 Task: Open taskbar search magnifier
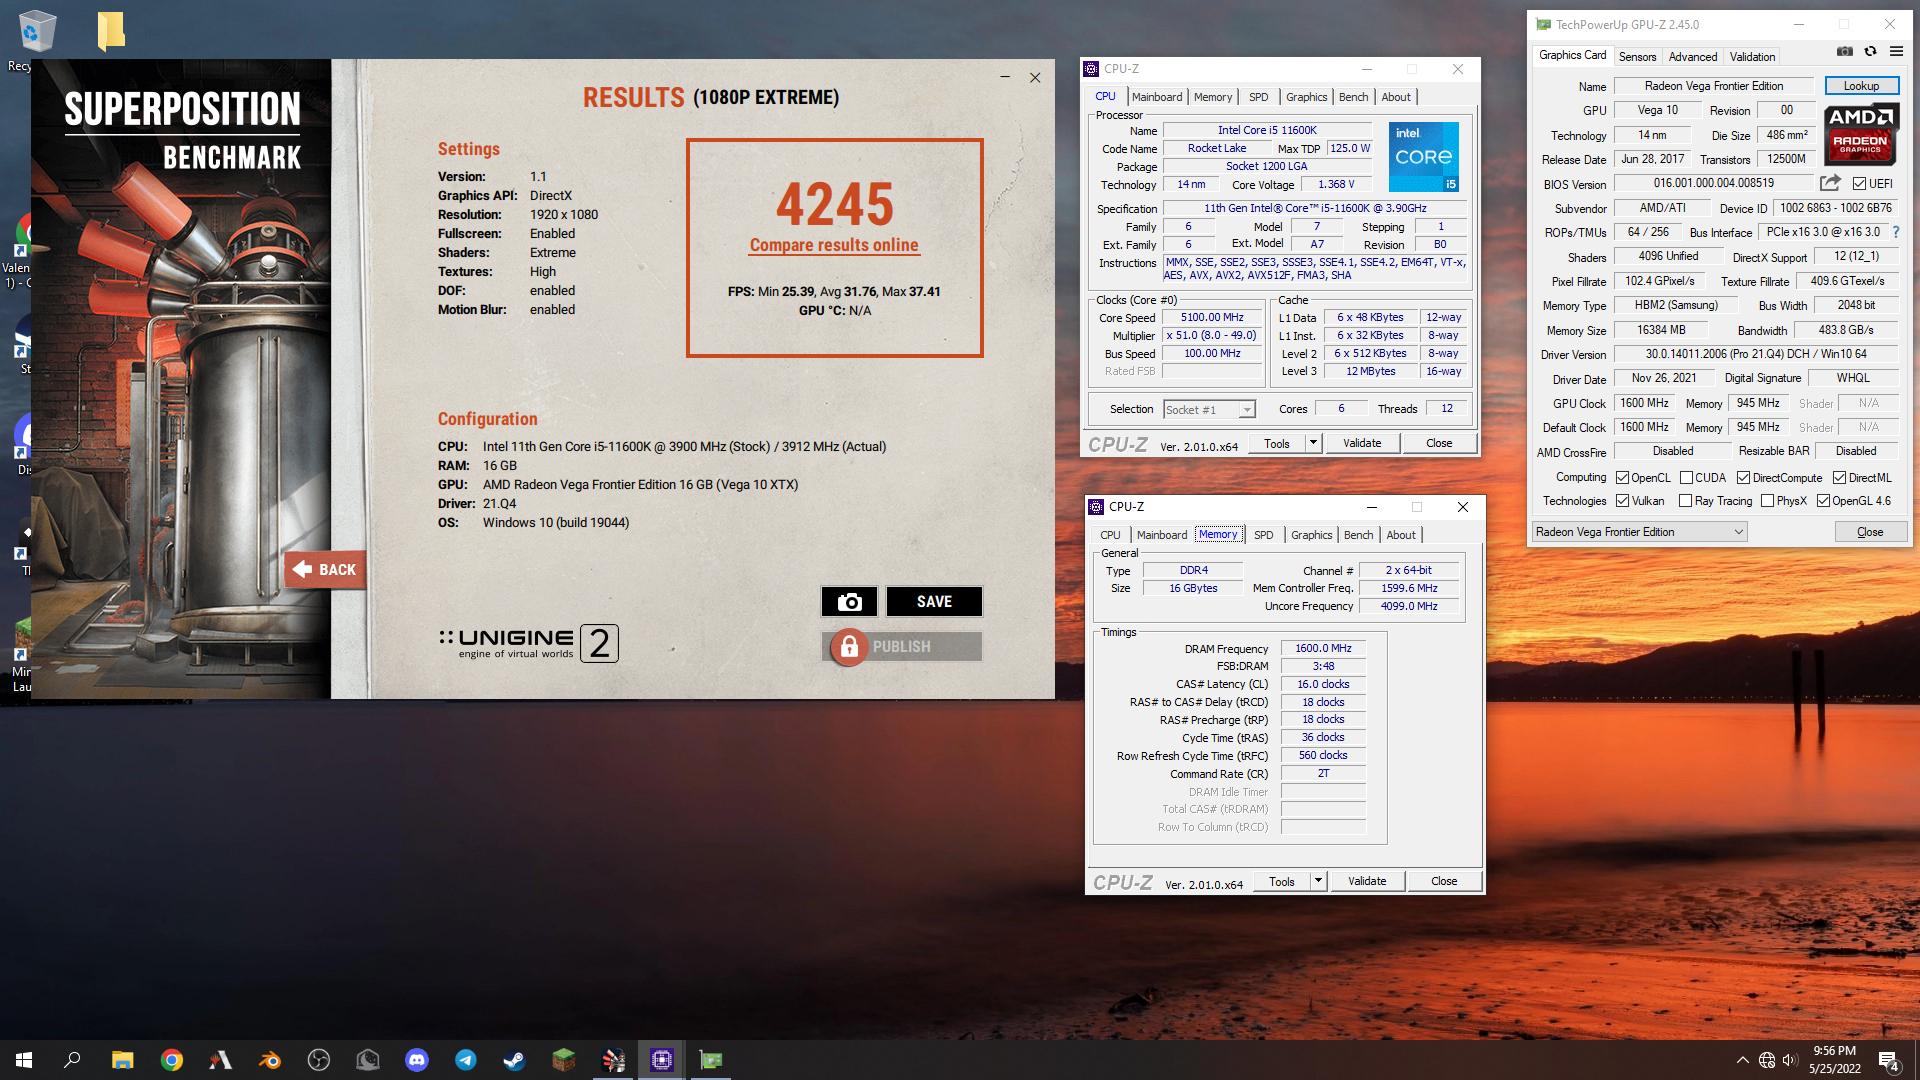72,1060
